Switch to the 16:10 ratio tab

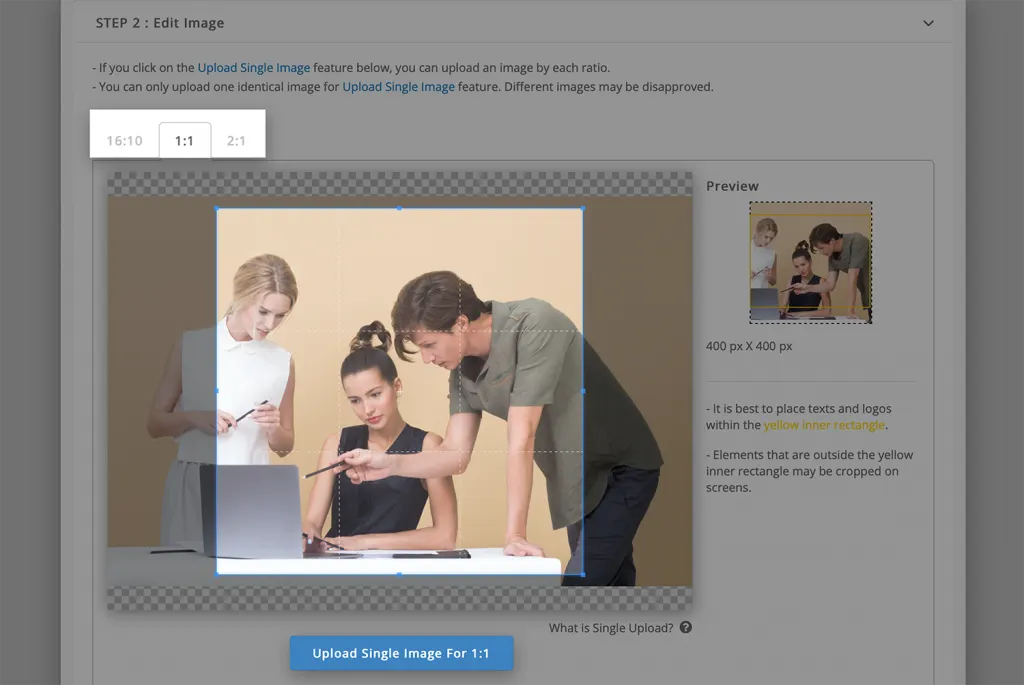124,140
